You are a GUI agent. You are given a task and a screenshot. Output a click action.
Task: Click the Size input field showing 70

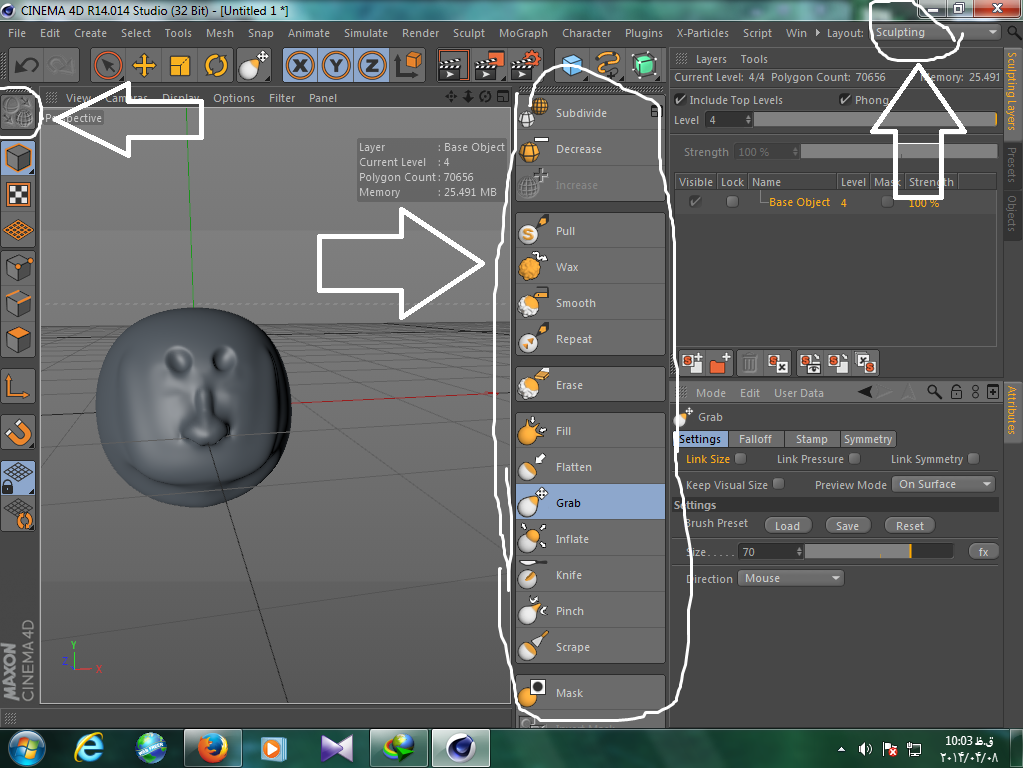pyautogui.click(x=767, y=552)
